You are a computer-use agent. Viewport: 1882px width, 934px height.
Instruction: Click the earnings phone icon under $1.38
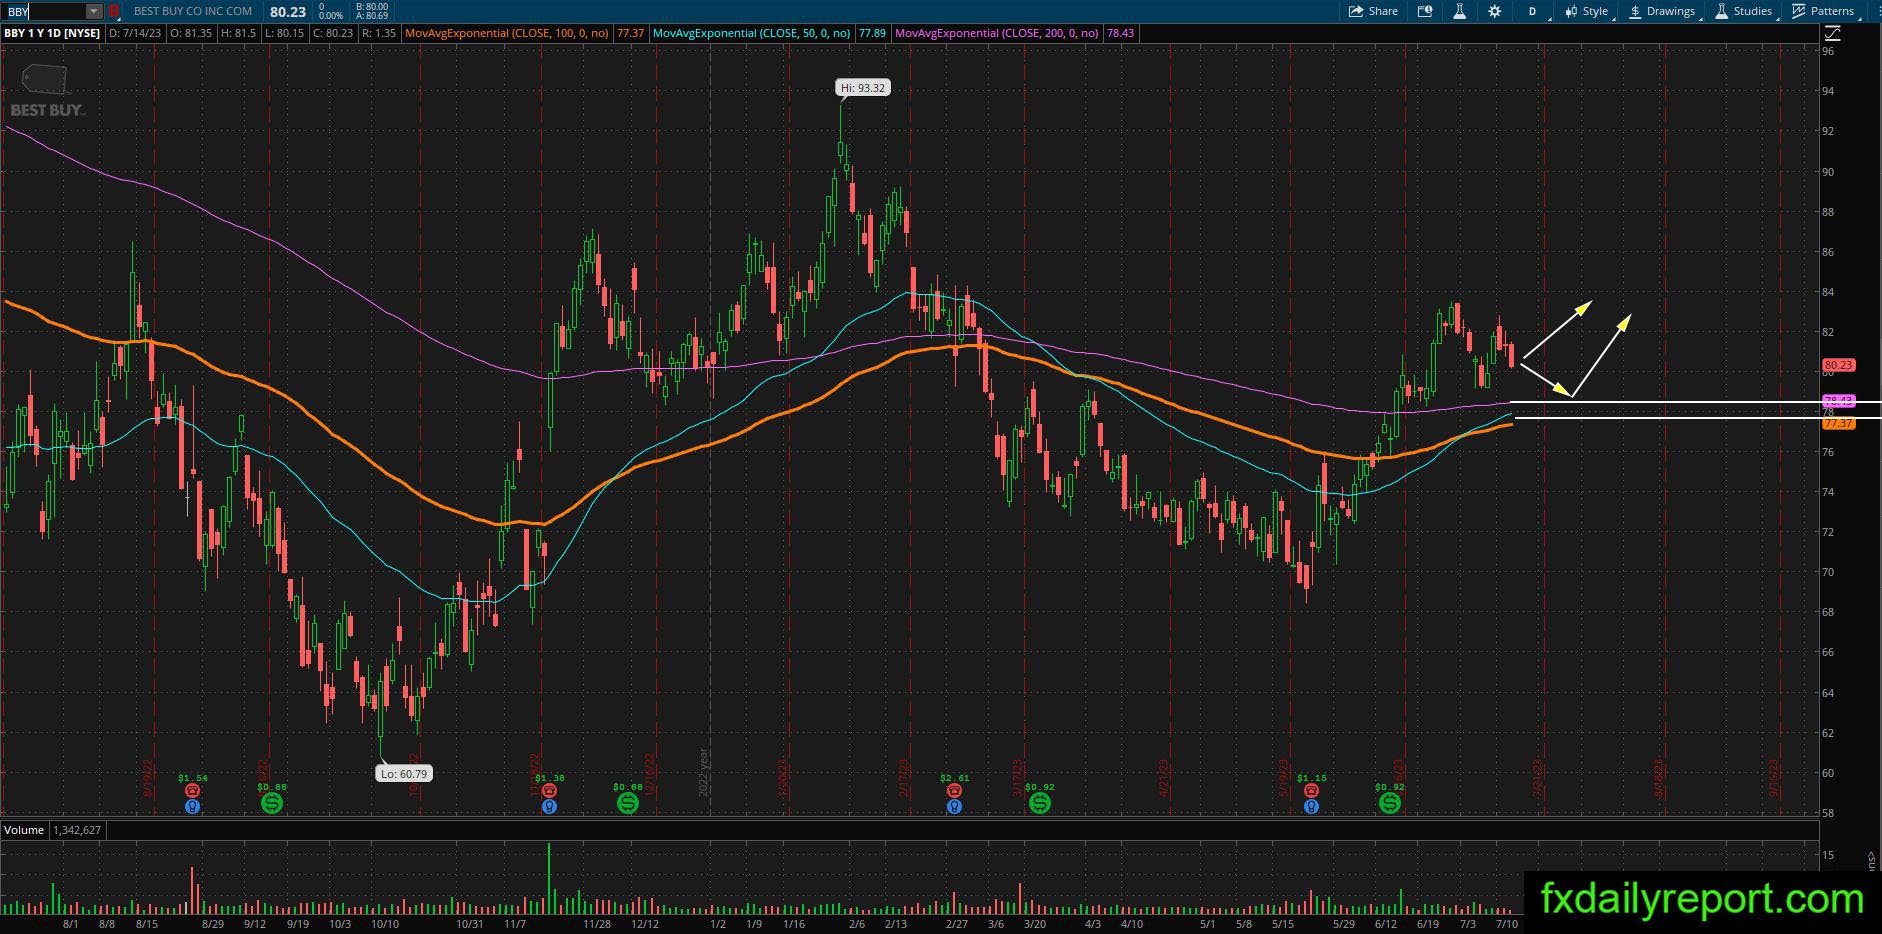(x=549, y=791)
